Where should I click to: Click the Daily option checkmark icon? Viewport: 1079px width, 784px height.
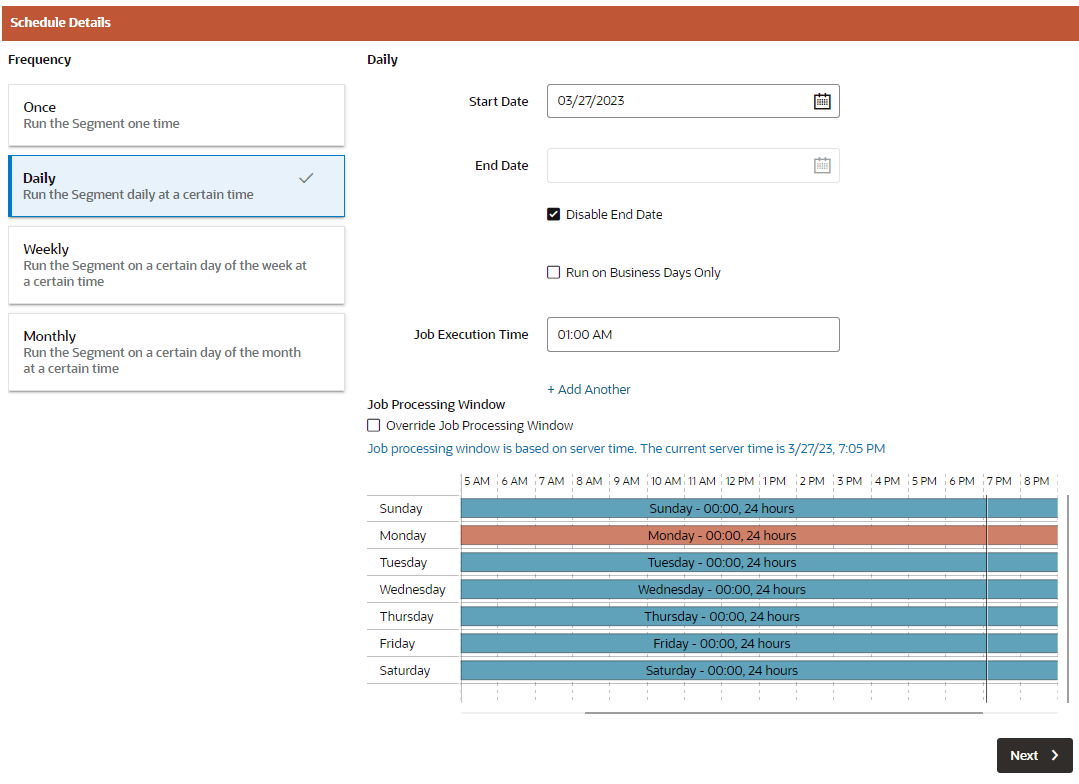tap(306, 178)
